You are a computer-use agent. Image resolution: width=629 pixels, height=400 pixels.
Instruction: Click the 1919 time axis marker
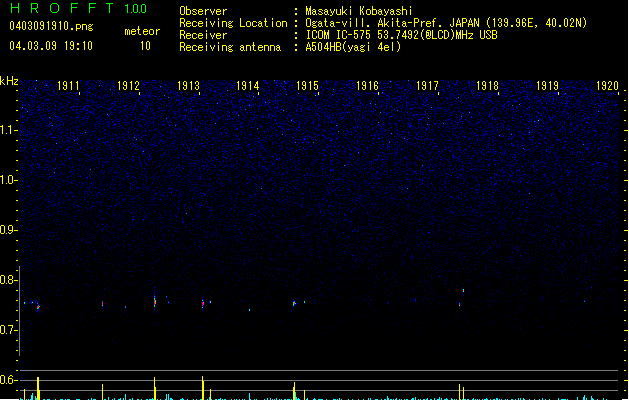click(547, 86)
